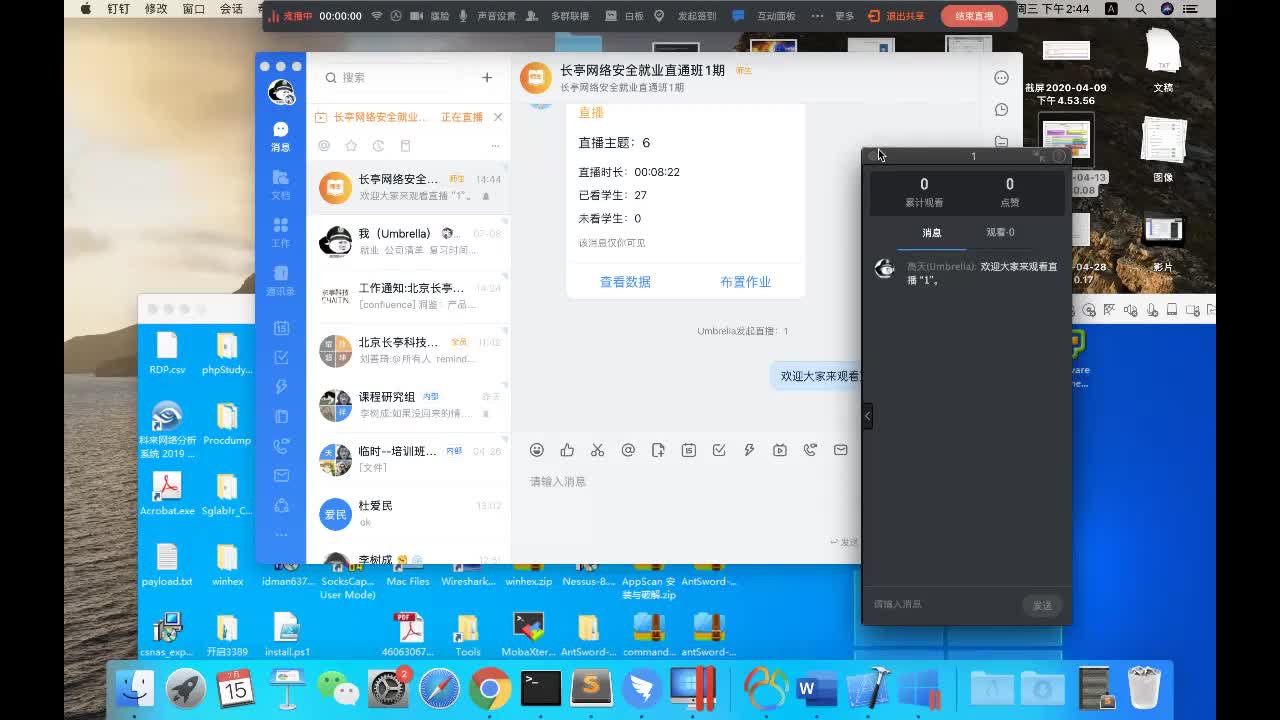Image resolution: width=1280 pixels, height=720 pixels.
Task: Open the 杜爱民 conversation
Action: [x=408, y=513]
